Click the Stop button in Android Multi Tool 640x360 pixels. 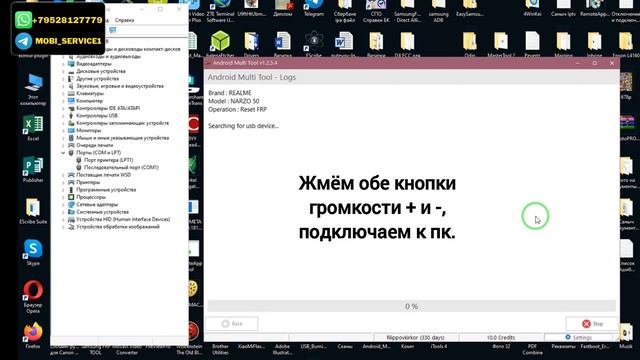point(592,324)
